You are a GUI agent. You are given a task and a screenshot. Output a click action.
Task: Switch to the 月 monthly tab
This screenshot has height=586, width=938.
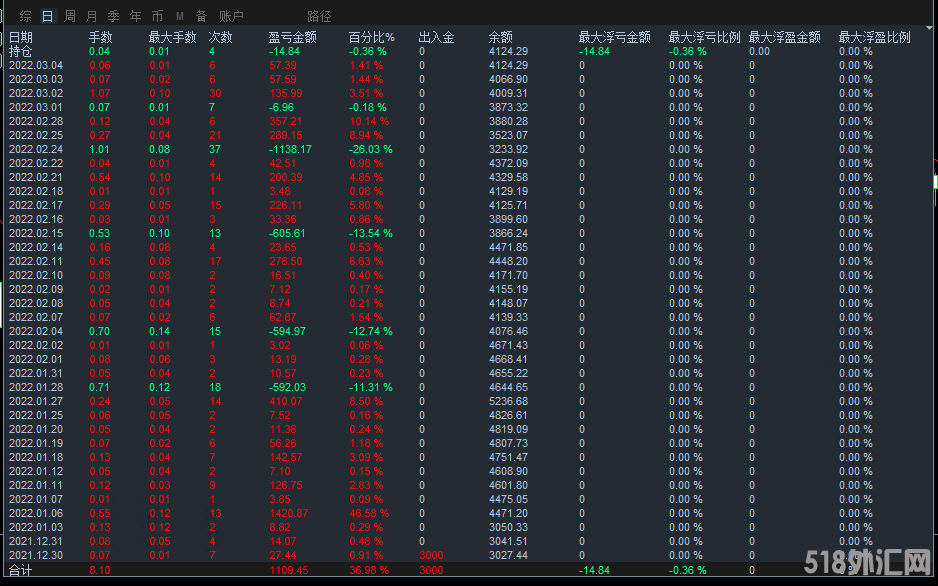coord(91,16)
